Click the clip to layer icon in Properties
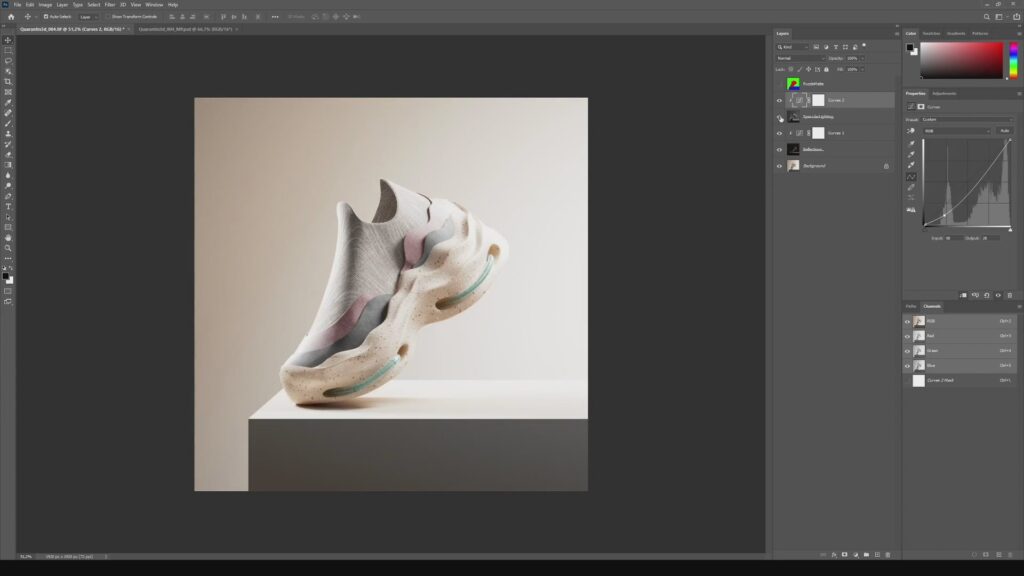The width and height of the screenshot is (1024, 576). point(963,295)
